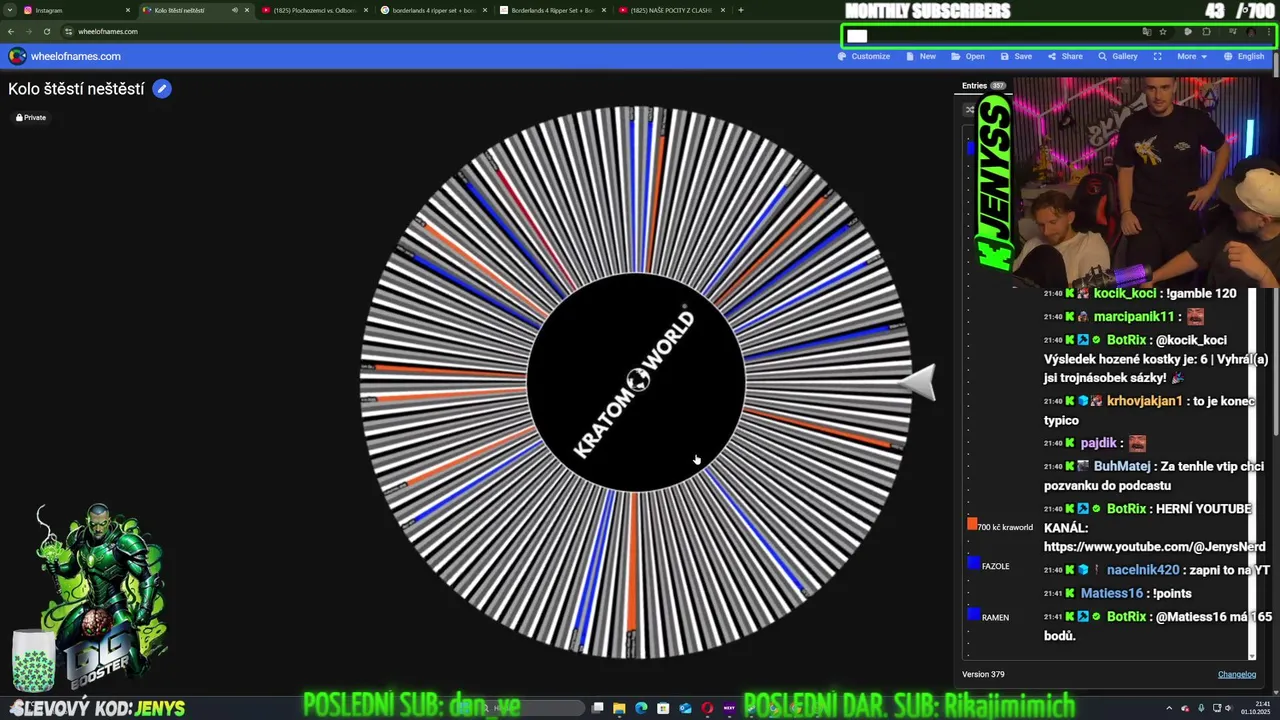Screen dimensions: 1280x720
Task: Open a new browser tab
Action: click(x=740, y=10)
